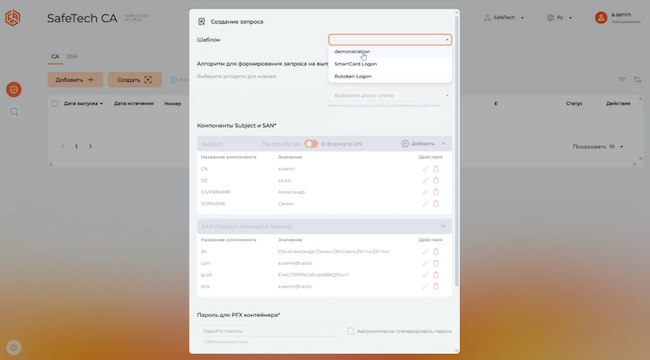Click the Добавить button in toolbar

coord(75,80)
